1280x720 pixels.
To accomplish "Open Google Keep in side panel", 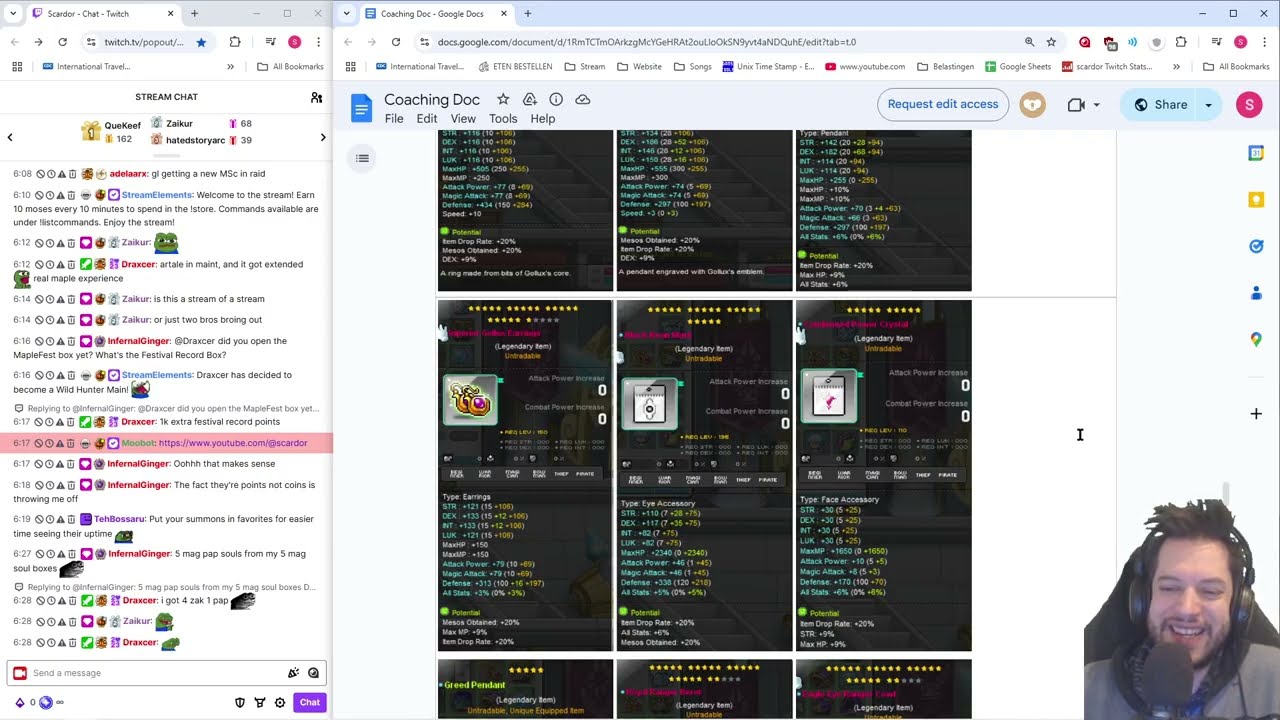I will click(1256, 200).
